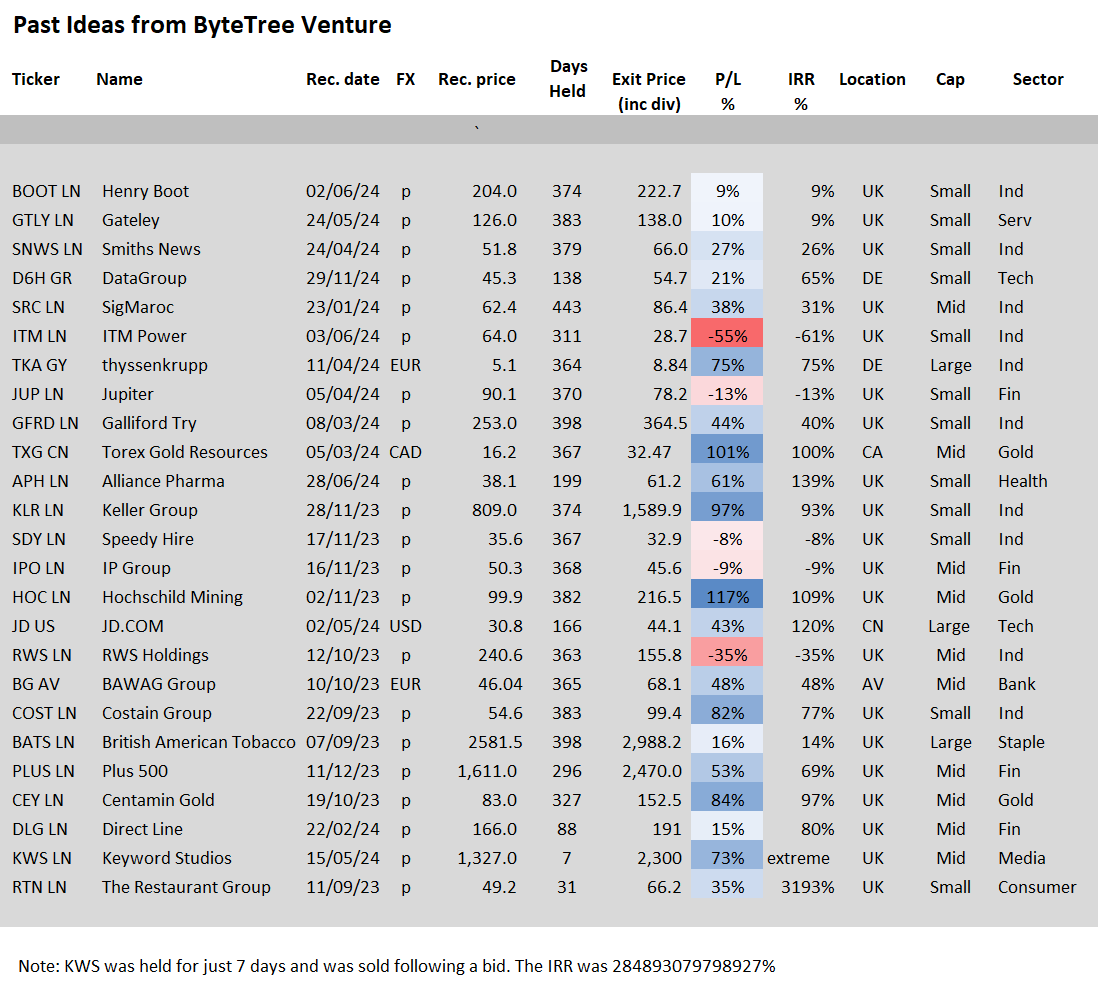Select the ITM Power red -55% cell
1098x993 pixels.
[x=727, y=336]
